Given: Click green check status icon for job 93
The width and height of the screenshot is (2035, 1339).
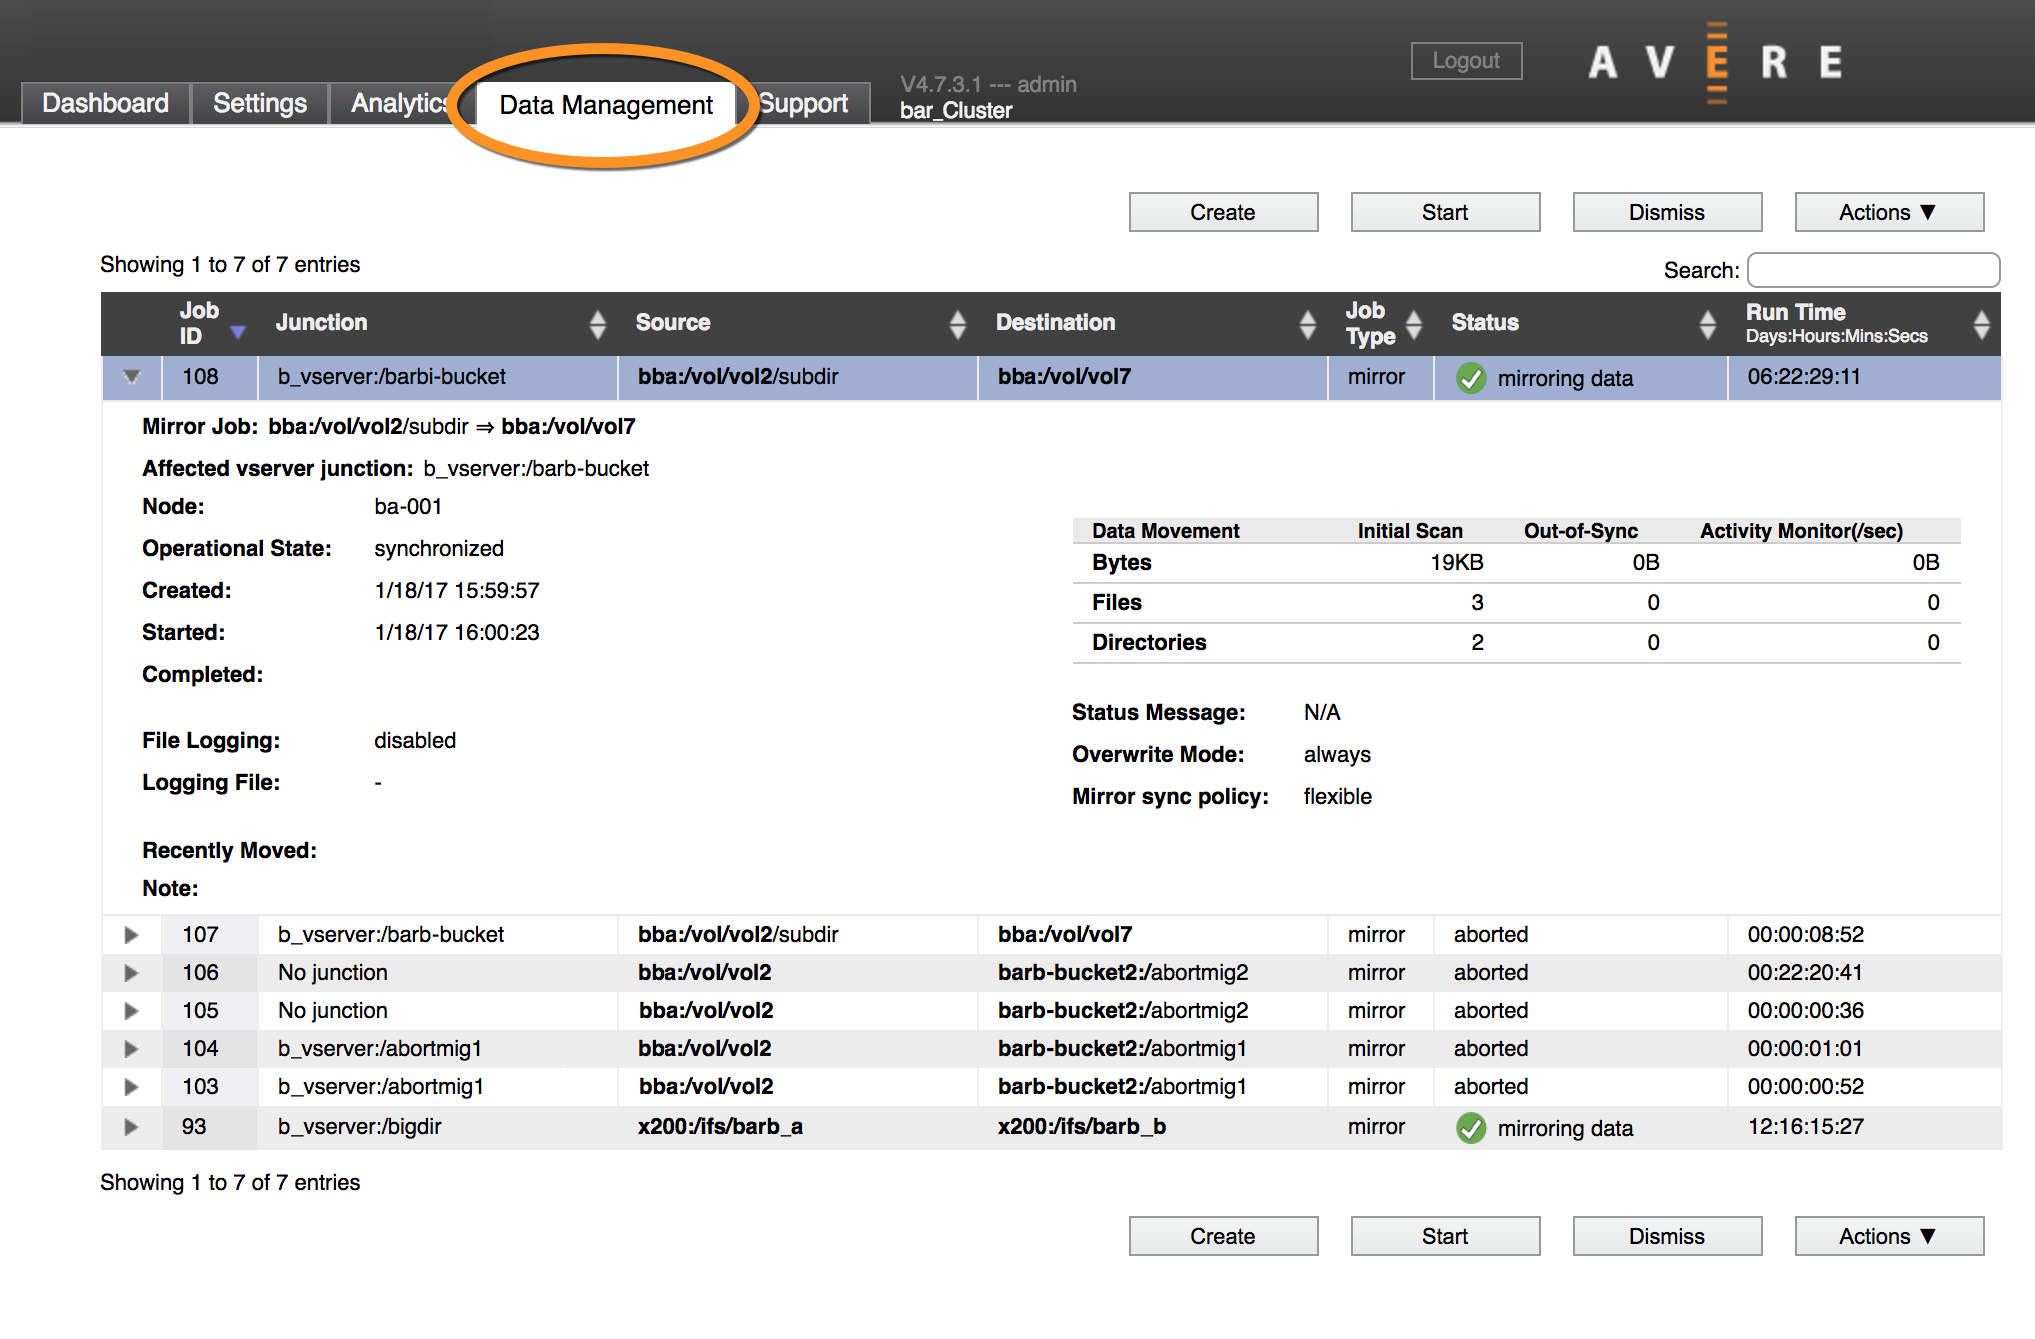Looking at the screenshot, I should click(x=1470, y=1128).
